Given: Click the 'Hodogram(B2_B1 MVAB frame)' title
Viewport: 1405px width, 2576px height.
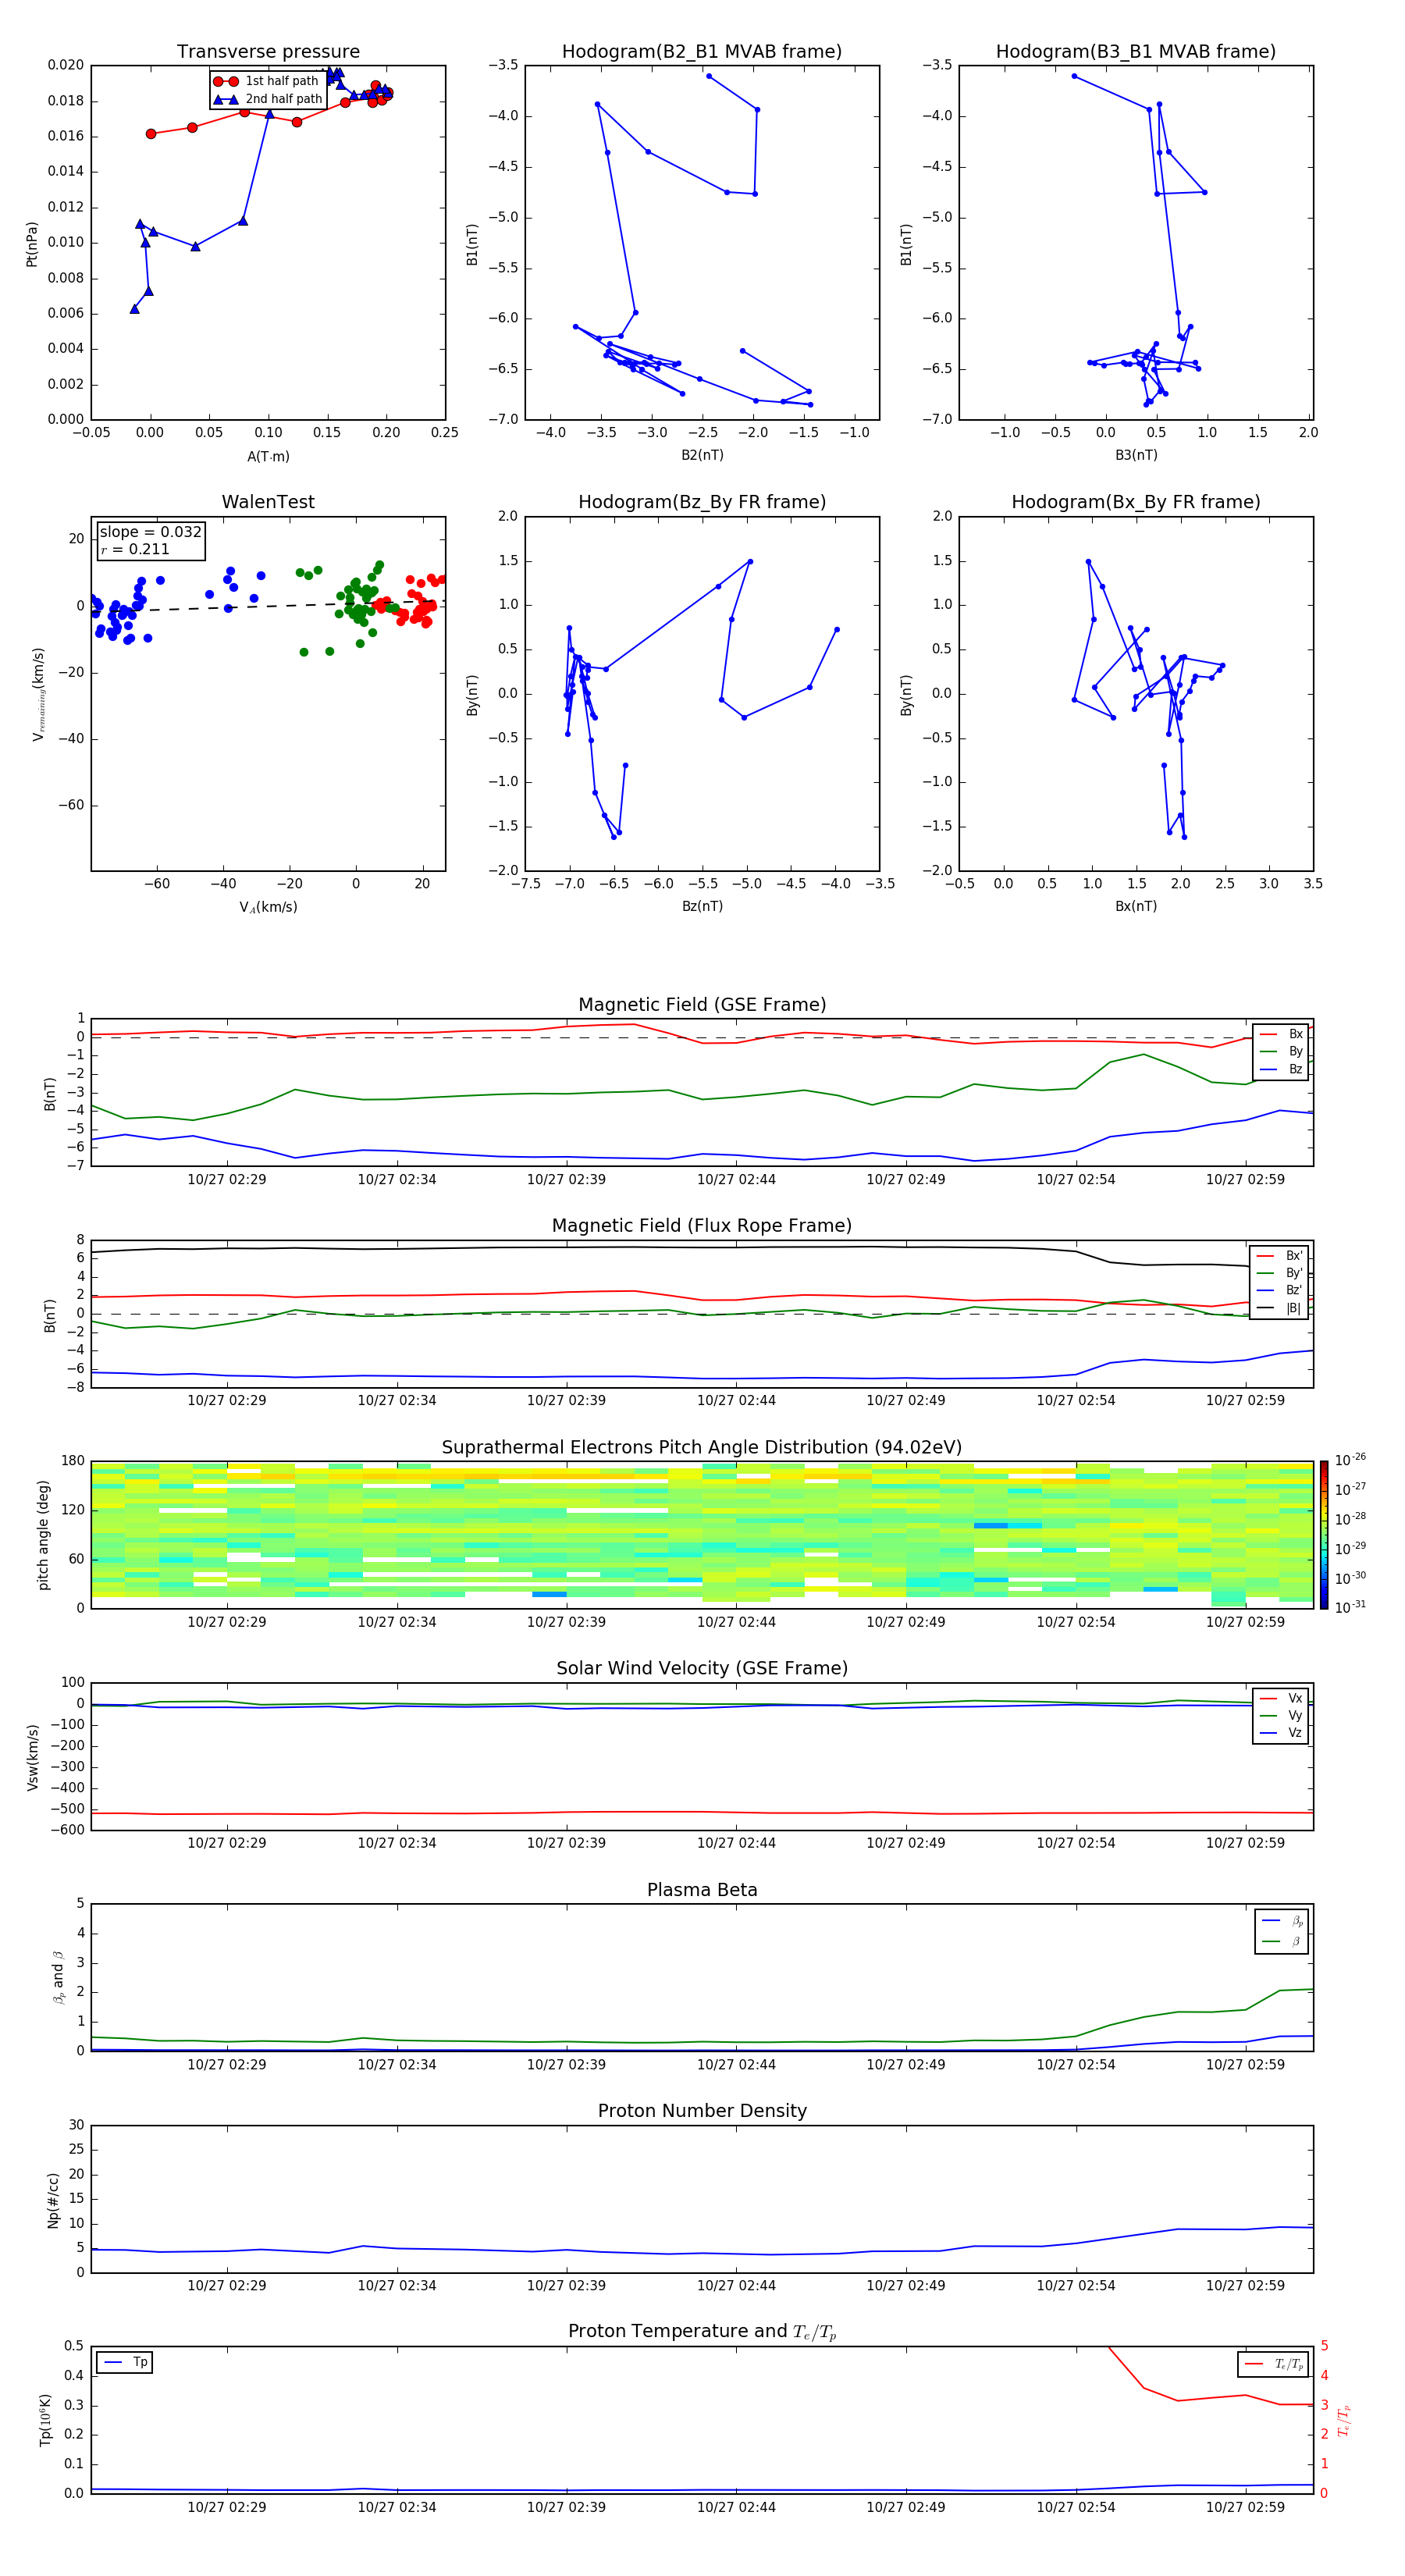Looking at the screenshot, I should tap(702, 52).
